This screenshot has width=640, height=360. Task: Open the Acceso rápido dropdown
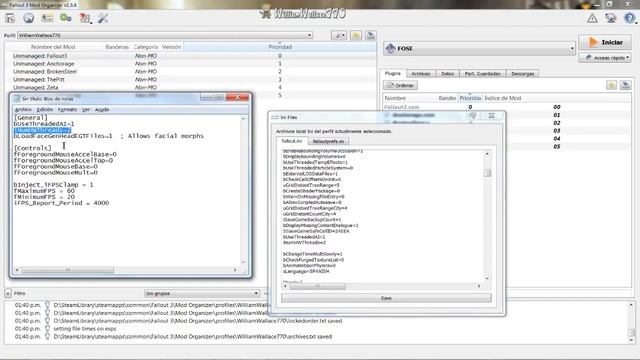605,58
